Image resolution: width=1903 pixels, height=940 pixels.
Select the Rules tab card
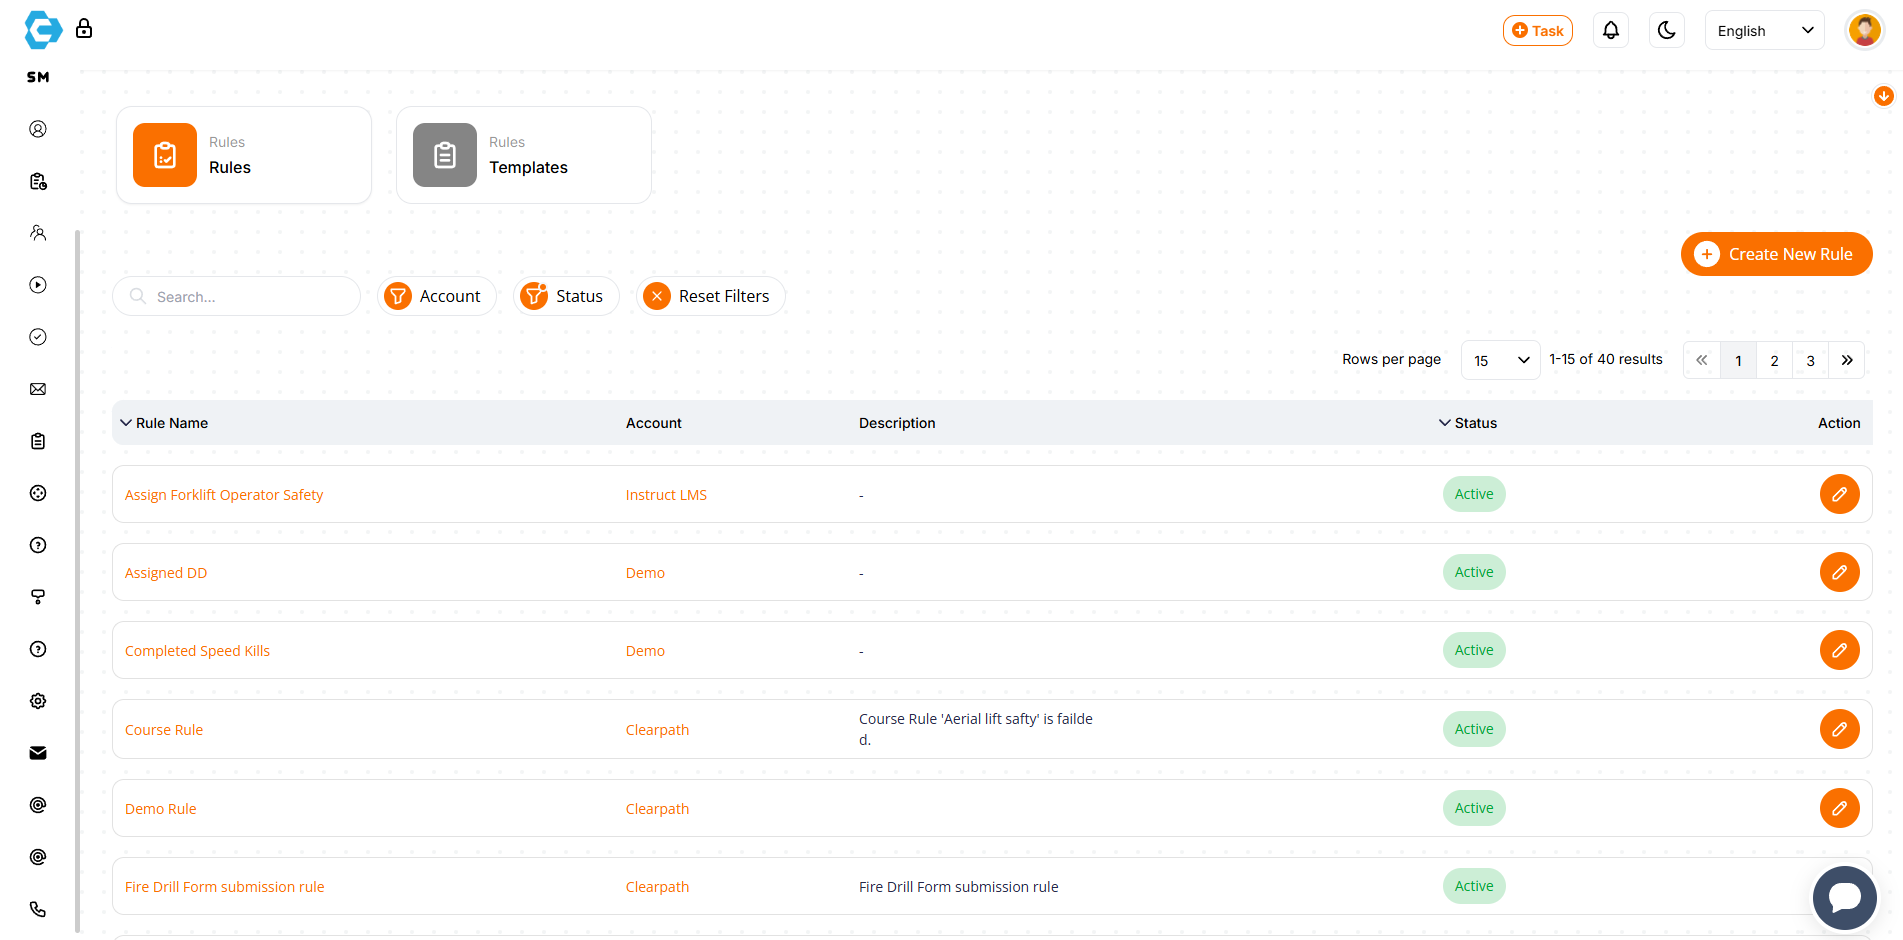[244, 156]
